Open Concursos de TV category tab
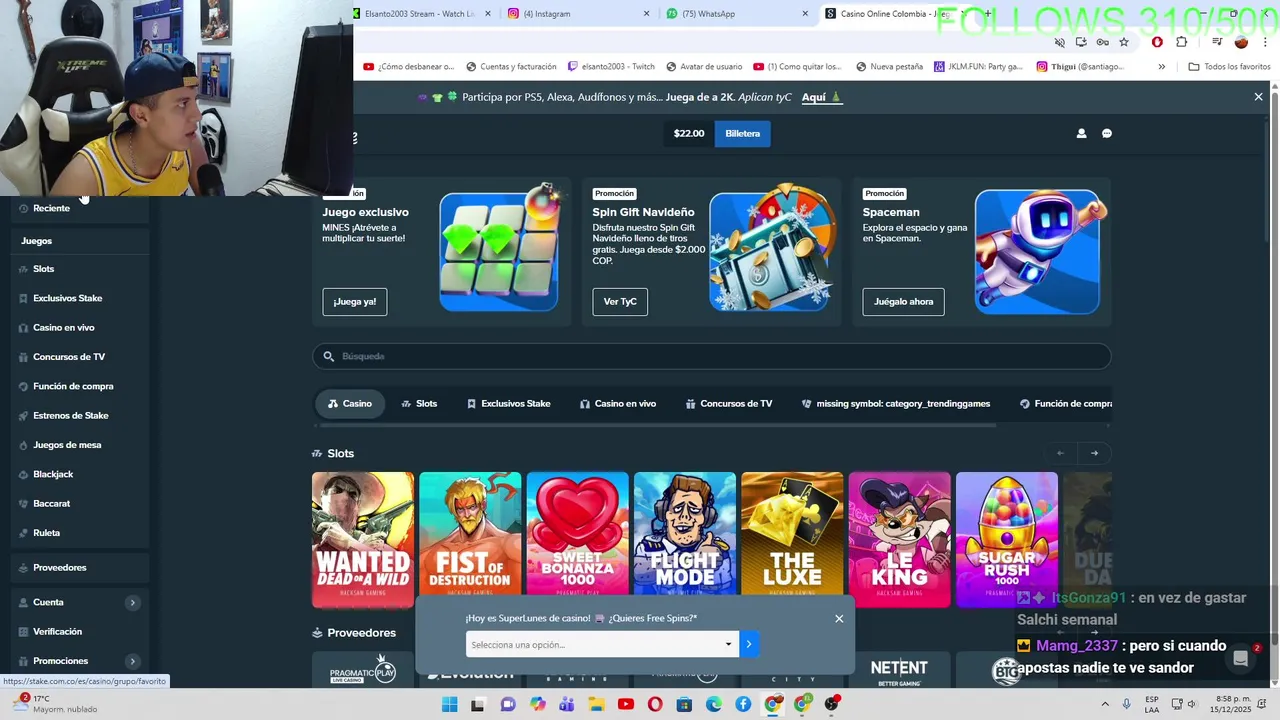This screenshot has width=1280, height=720. 729,403
